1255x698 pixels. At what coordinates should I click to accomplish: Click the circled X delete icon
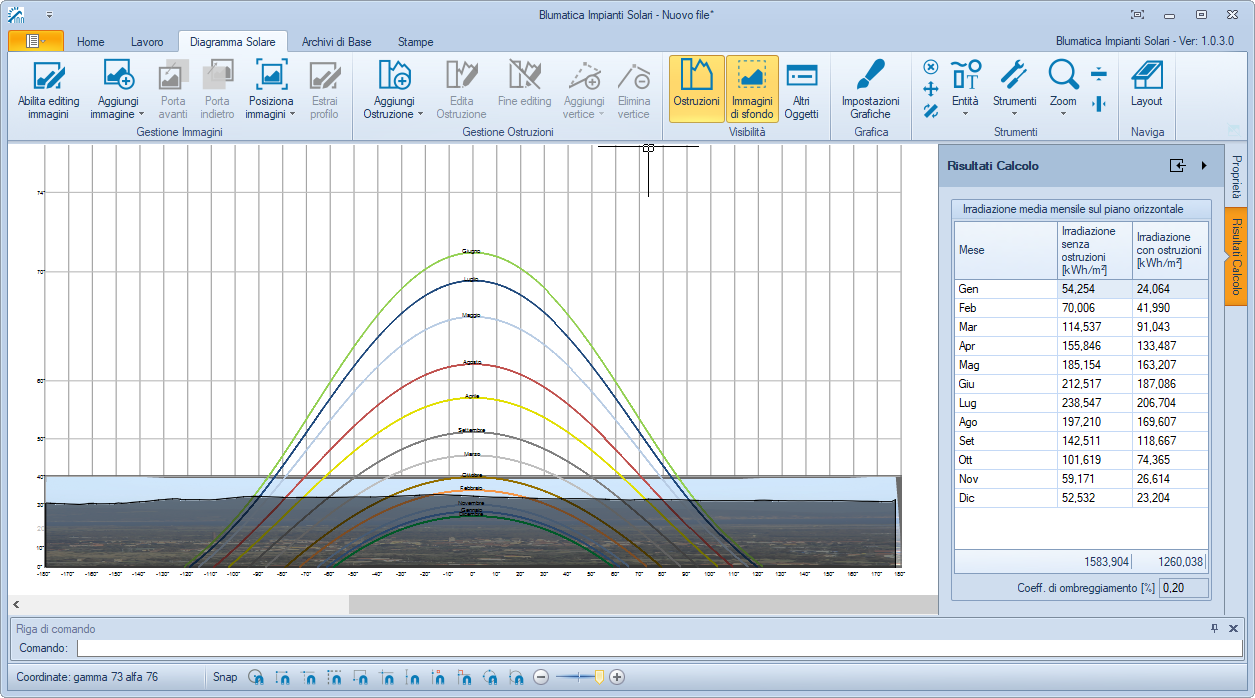point(930,67)
